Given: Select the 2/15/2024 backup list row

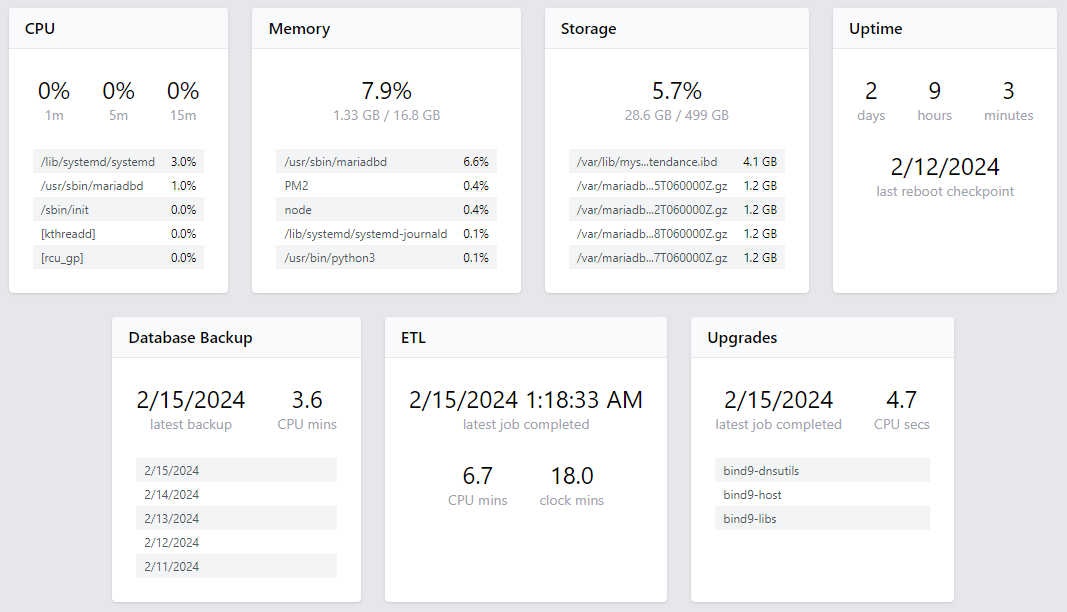Looking at the screenshot, I should click(x=236, y=470).
